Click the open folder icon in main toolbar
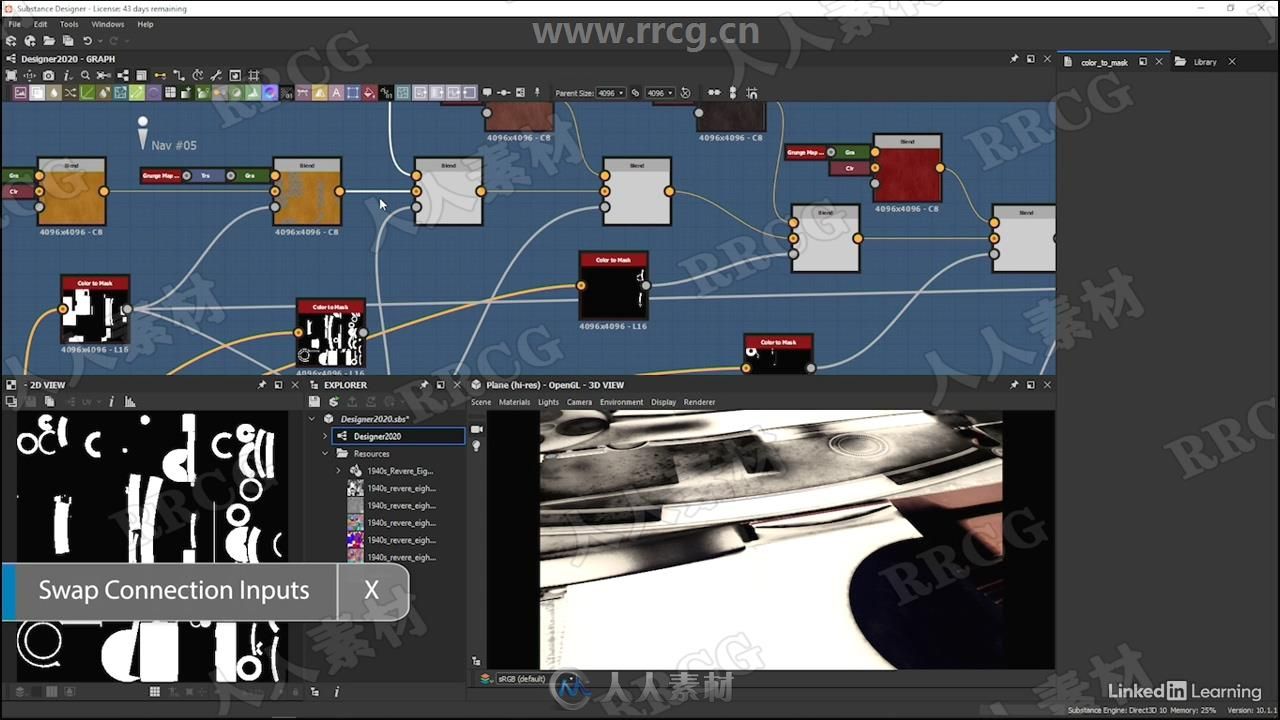 (49, 41)
